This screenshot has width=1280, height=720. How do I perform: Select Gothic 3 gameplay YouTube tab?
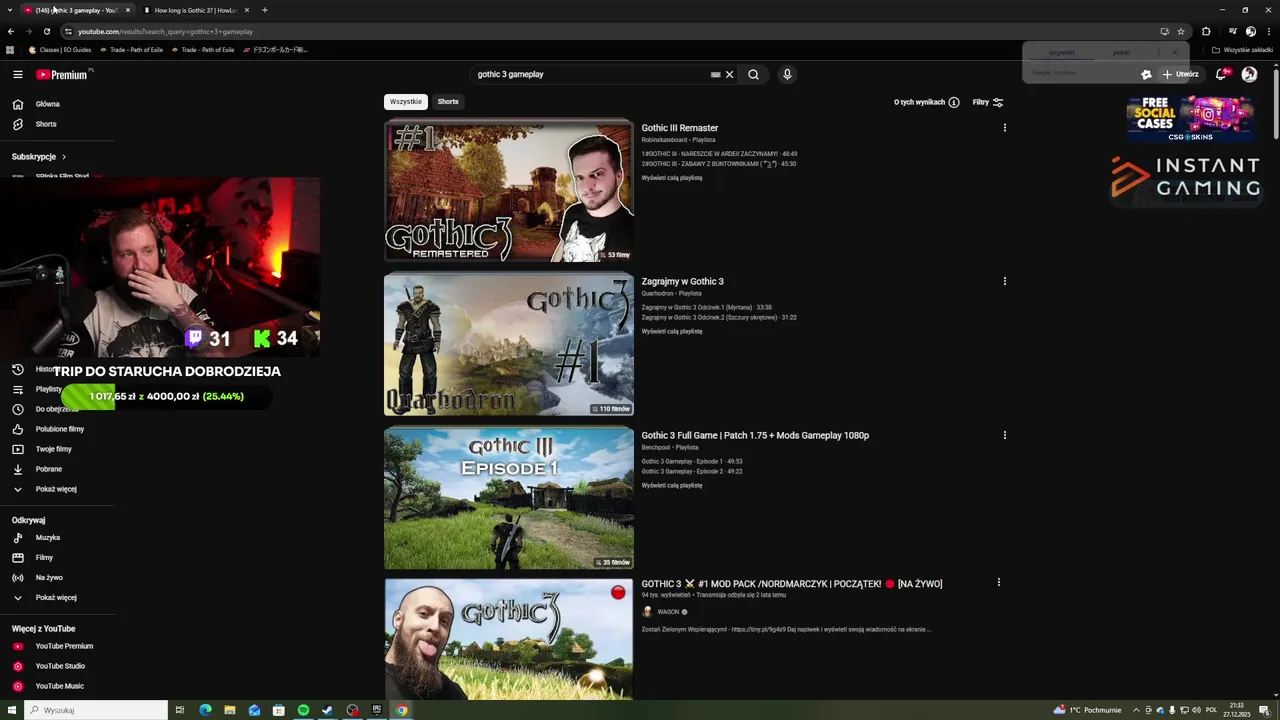tap(77, 10)
